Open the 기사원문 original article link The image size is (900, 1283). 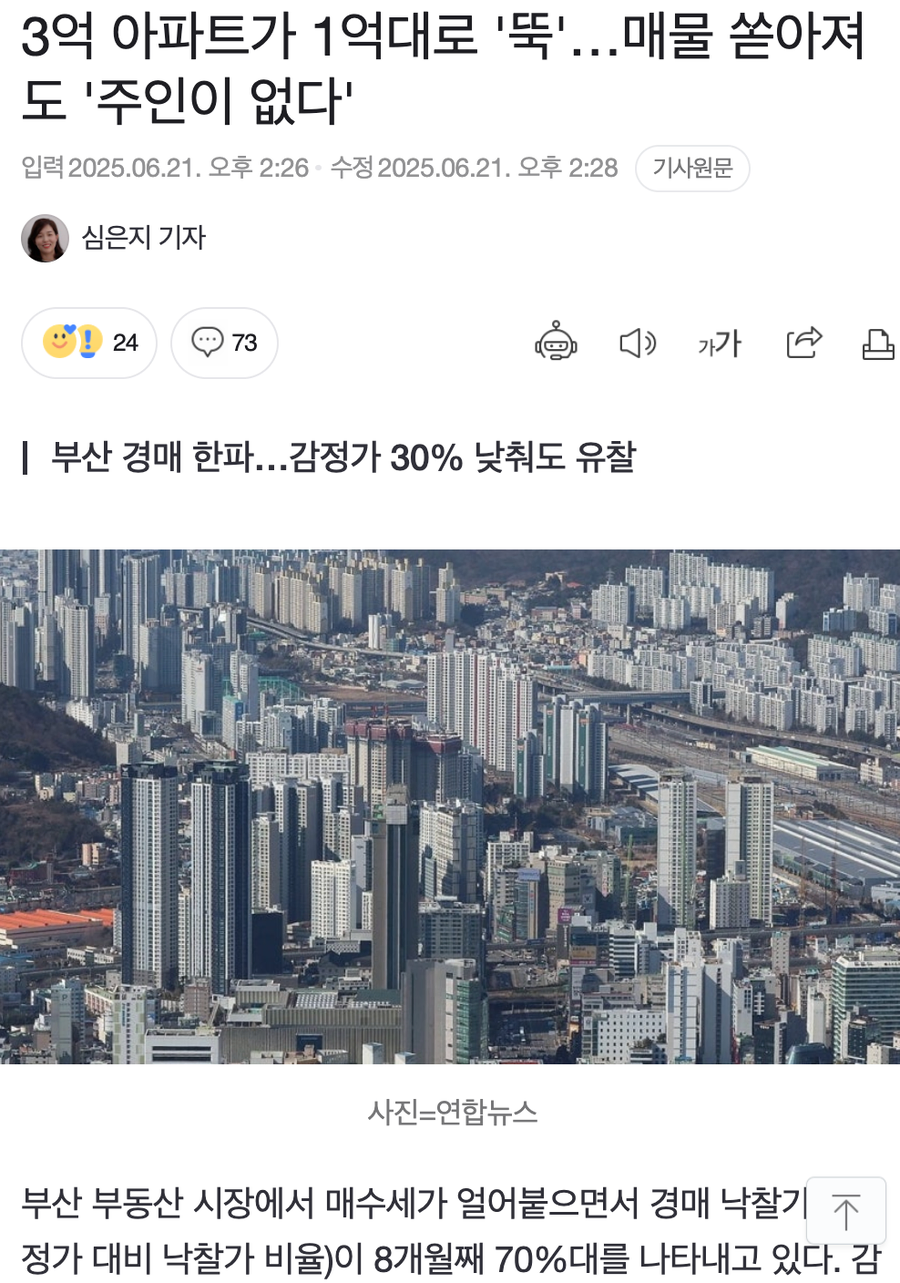(x=692, y=168)
